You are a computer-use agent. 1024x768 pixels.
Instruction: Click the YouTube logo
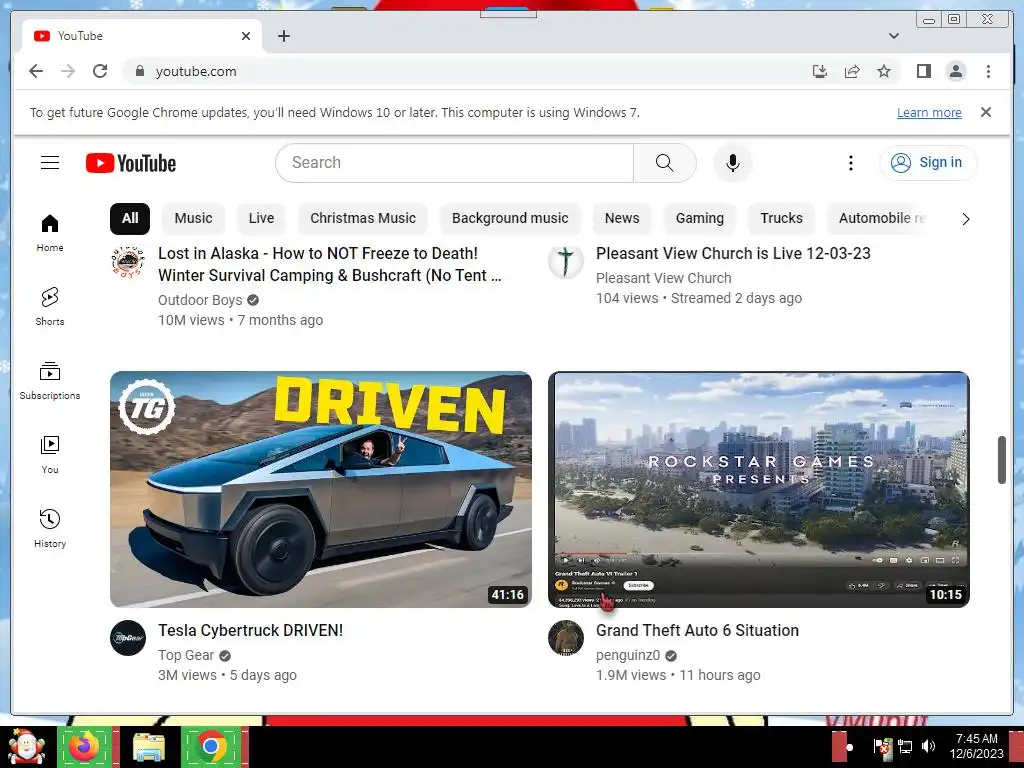click(x=131, y=163)
